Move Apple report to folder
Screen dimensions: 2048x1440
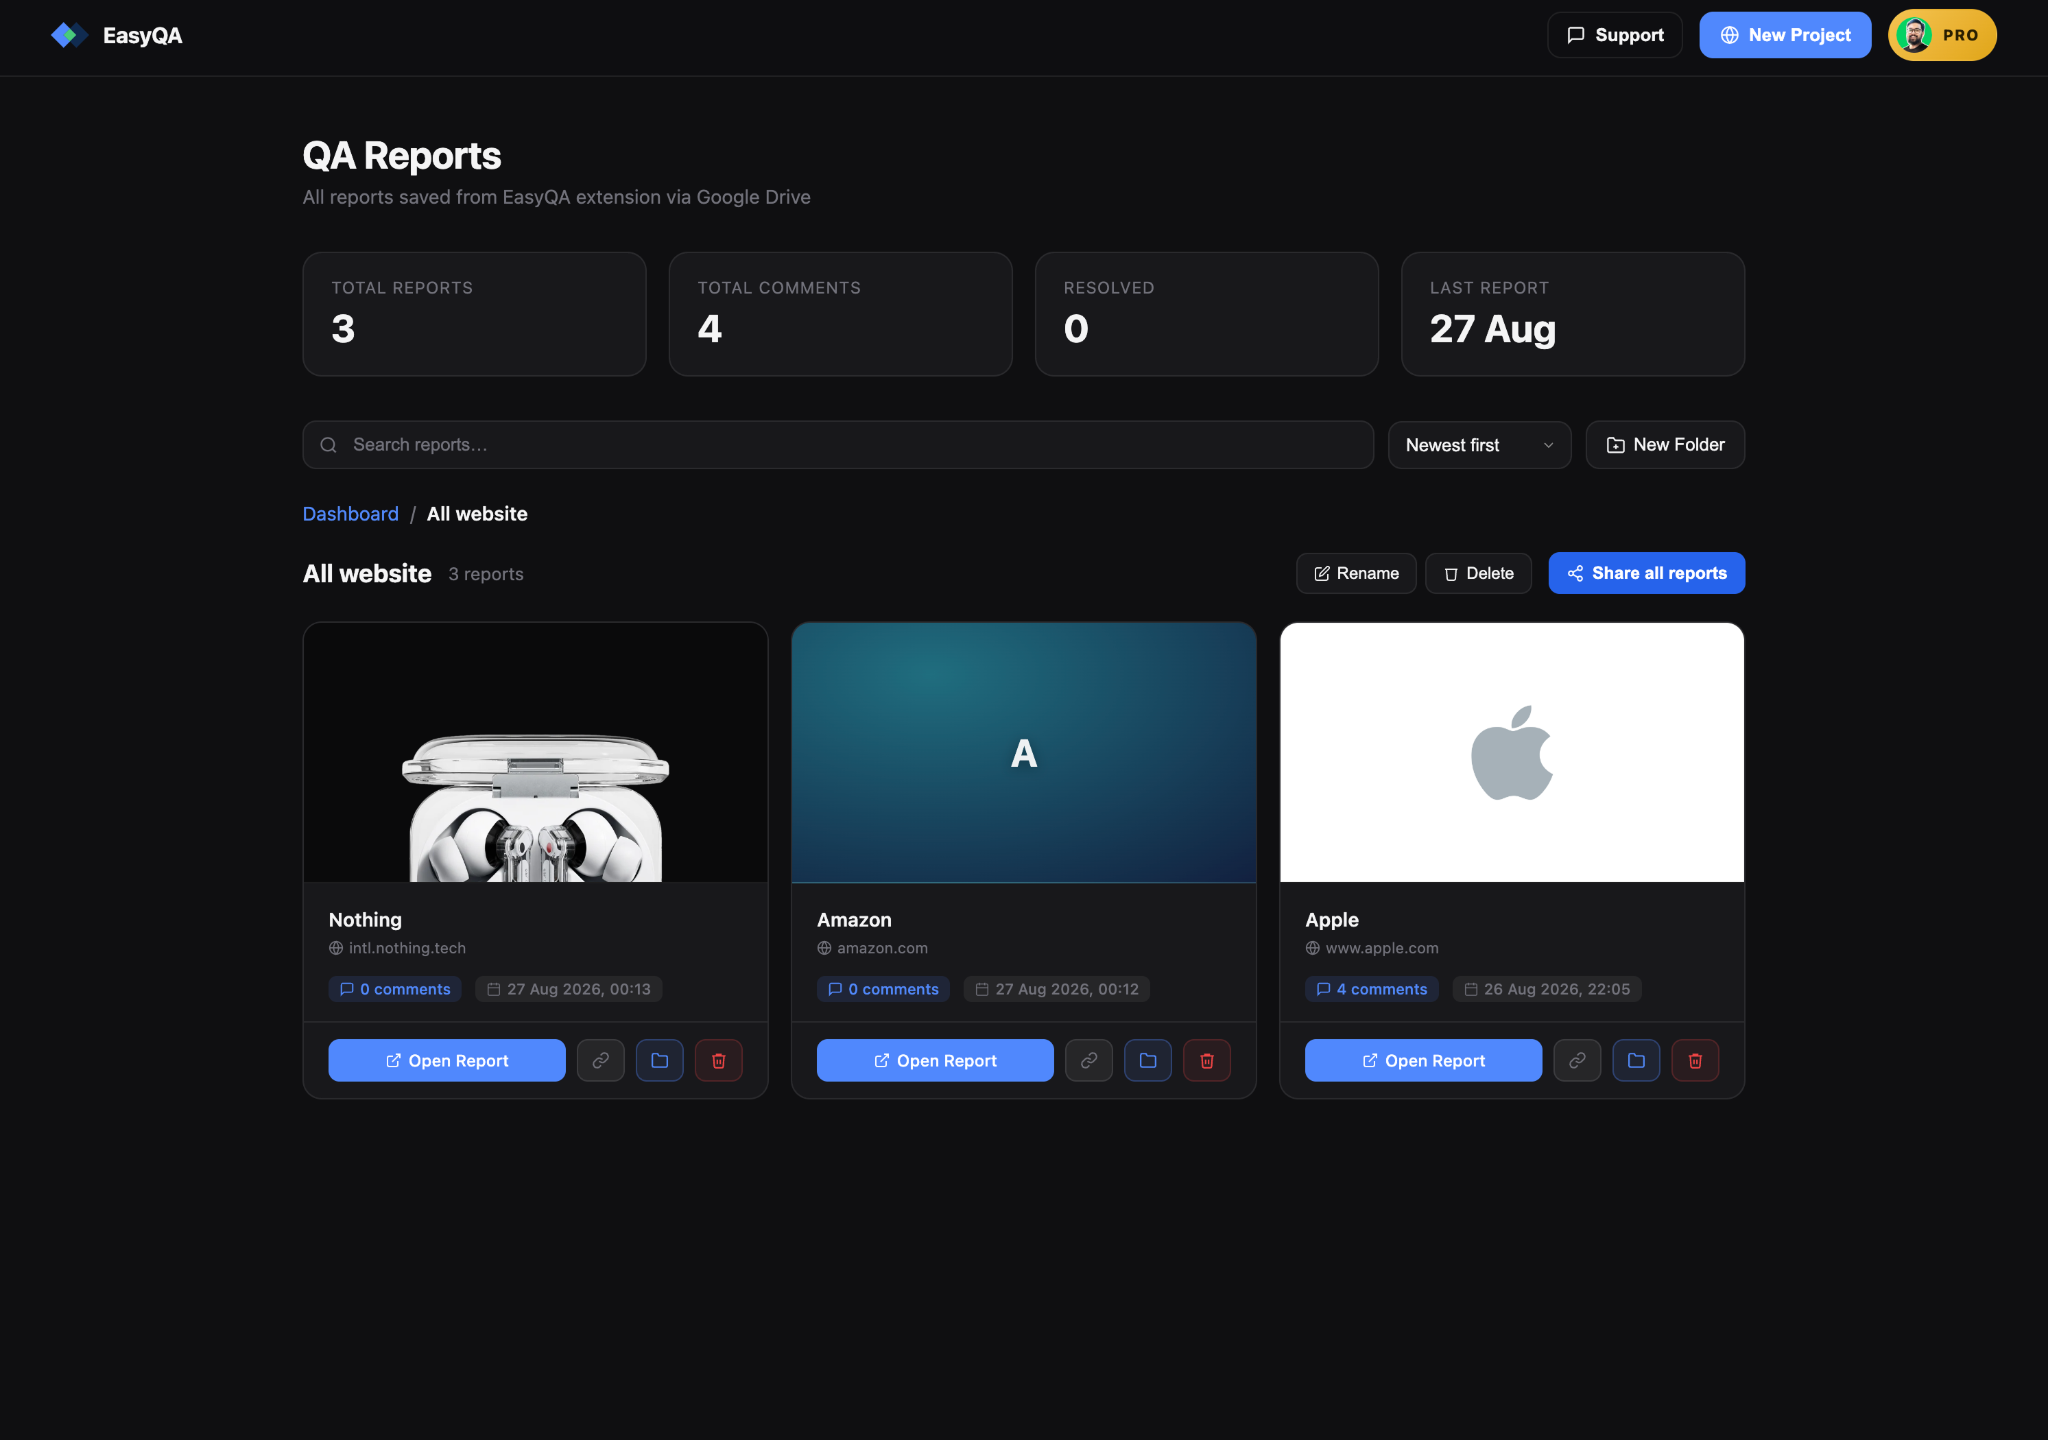click(1637, 1060)
